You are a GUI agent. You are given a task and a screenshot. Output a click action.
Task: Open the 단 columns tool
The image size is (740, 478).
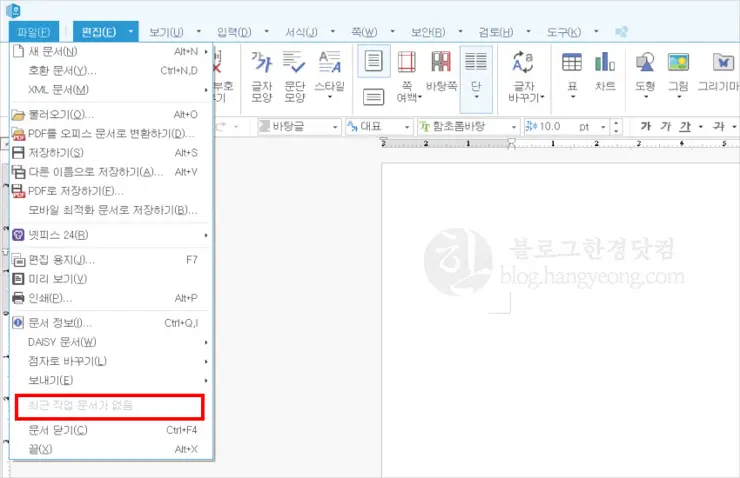476,78
